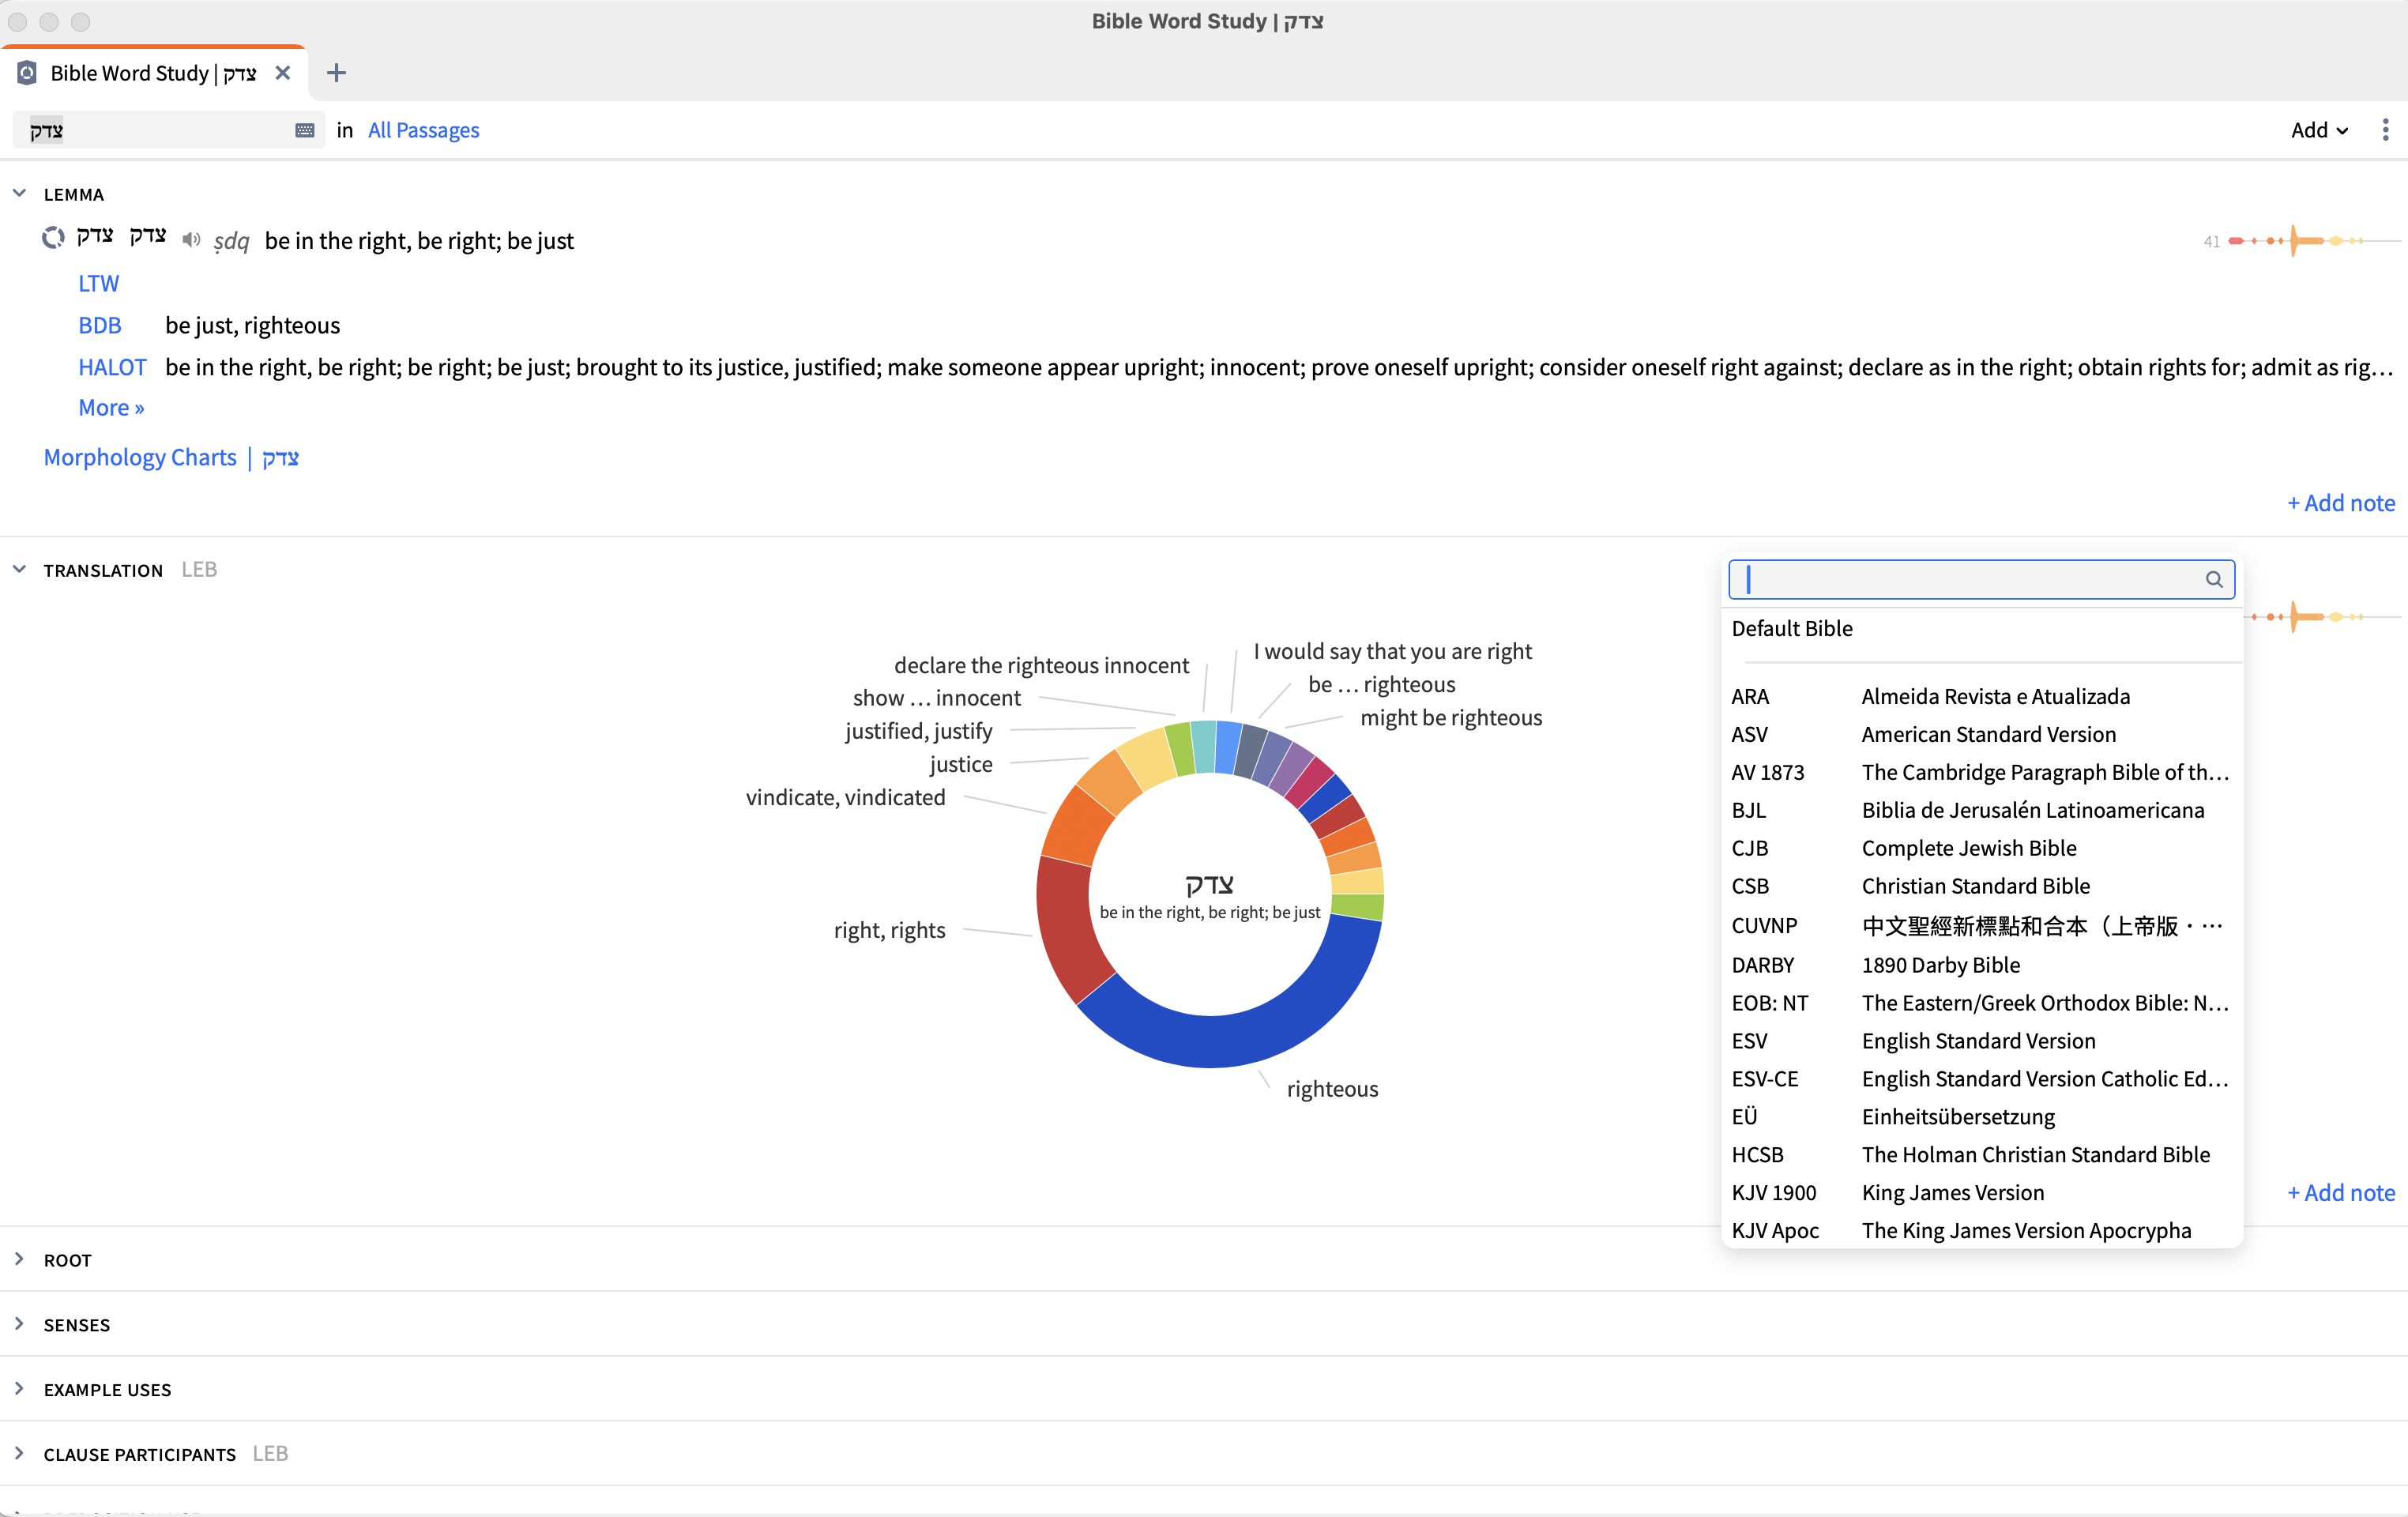Open the on-screen keyboard icon in search box

tap(305, 130)
